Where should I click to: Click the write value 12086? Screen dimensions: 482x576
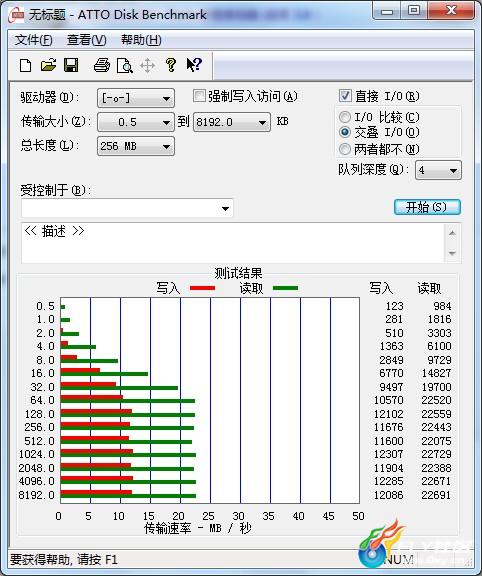[x=388, y=495]
